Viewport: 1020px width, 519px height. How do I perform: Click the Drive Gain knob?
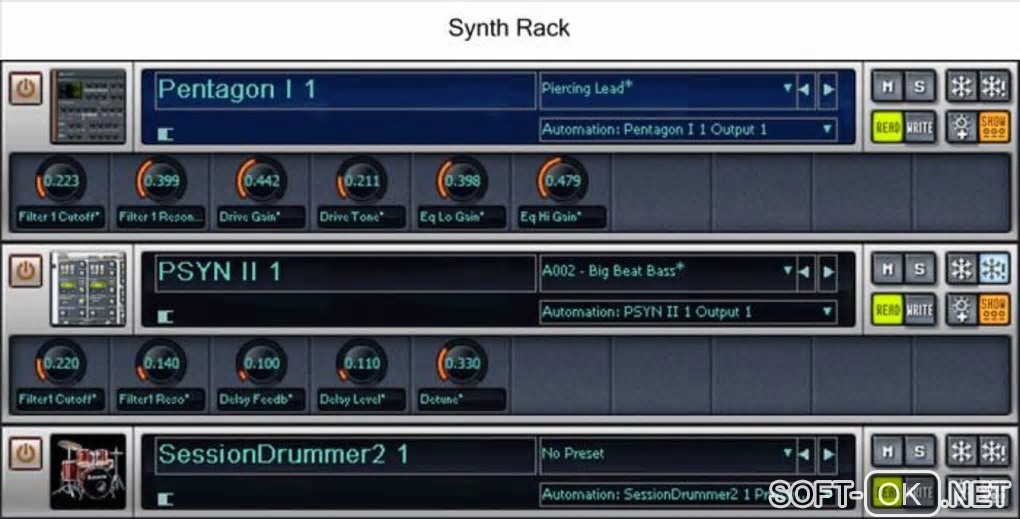[x=261, y=180]
